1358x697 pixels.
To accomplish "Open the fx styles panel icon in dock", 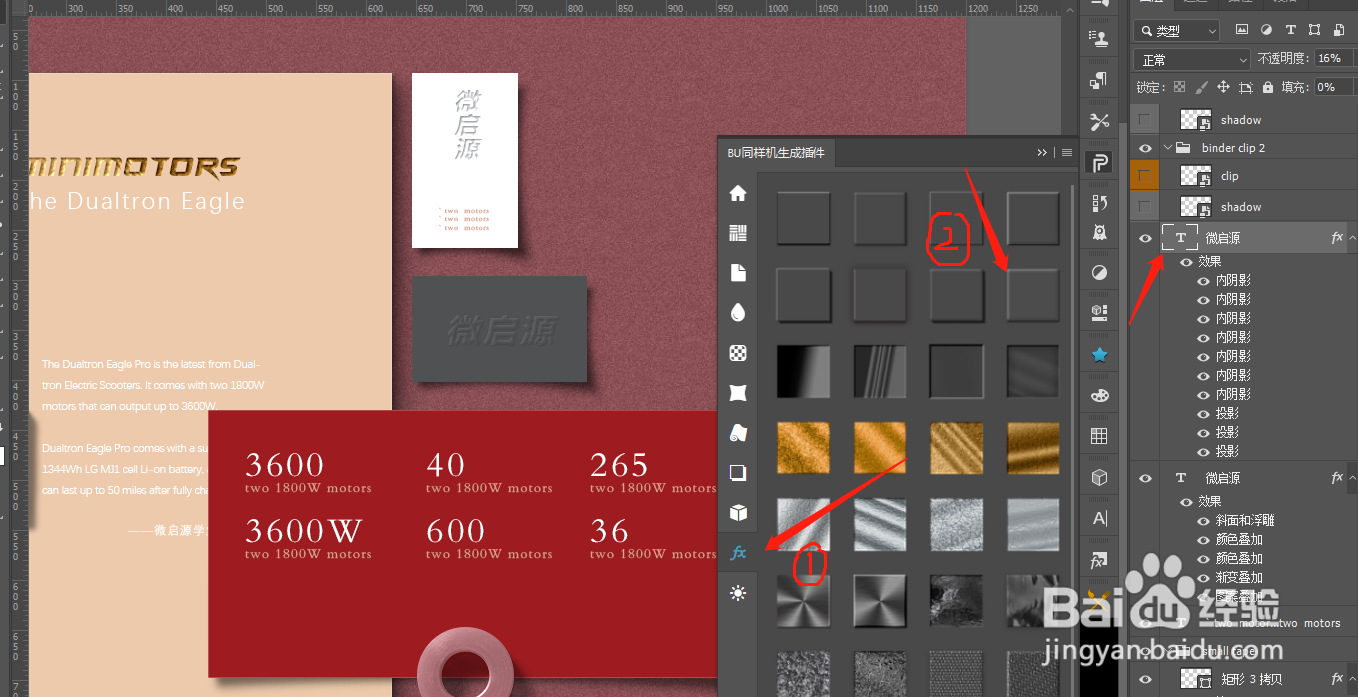I will 1100,561.
